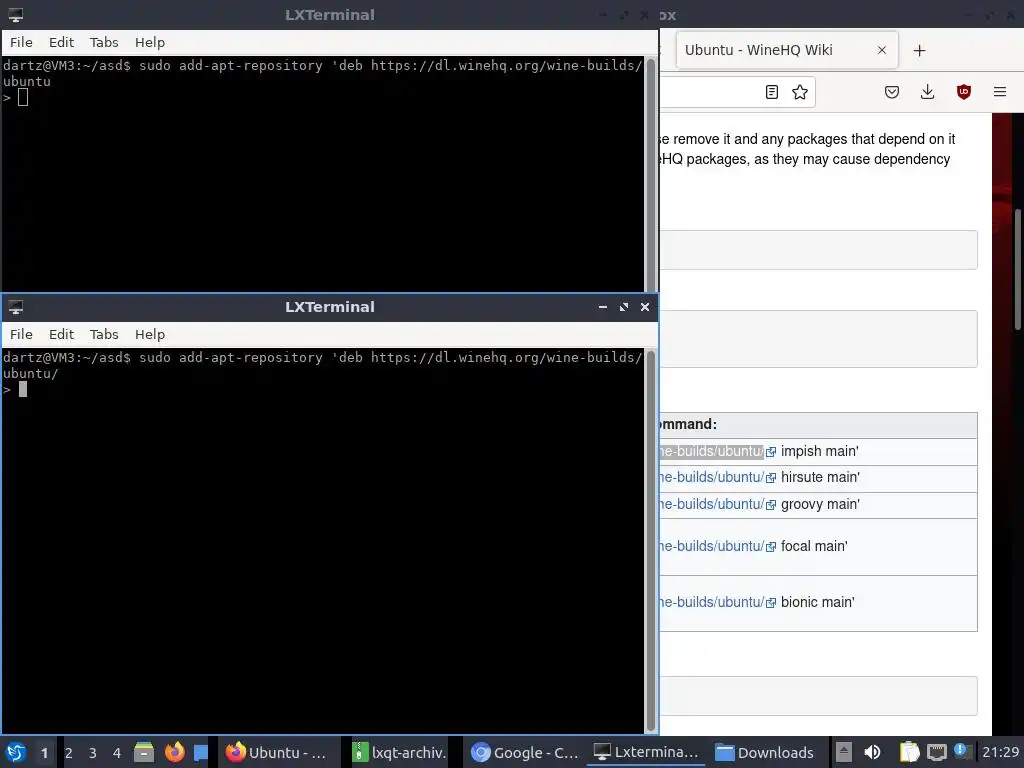Open File menu in front LXTerminal
The height and width of the screenshot is (768, 1024).
(x=21, y=334)
